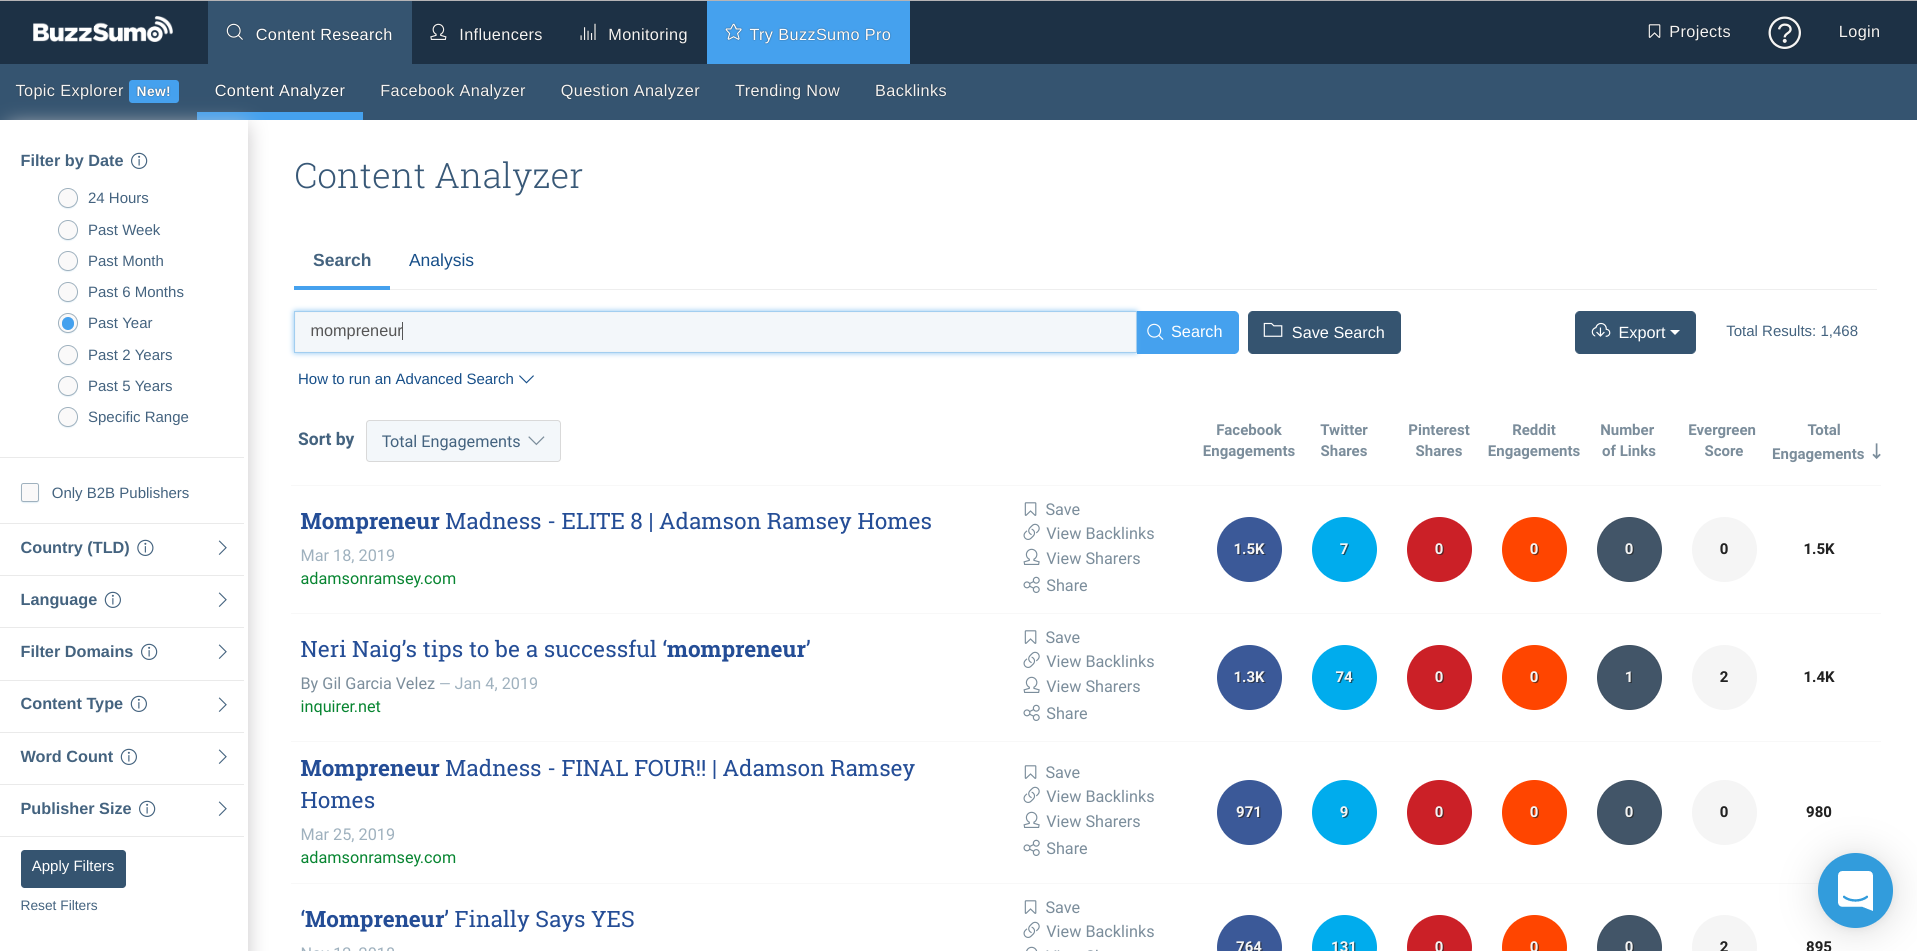Open the Influencers menu

(486, 33)
